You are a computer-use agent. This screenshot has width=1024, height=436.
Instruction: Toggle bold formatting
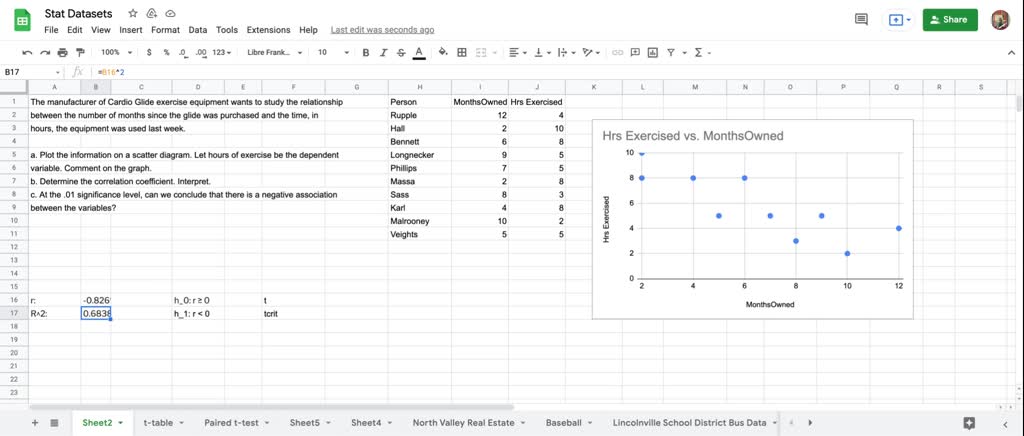click(366, 52)
